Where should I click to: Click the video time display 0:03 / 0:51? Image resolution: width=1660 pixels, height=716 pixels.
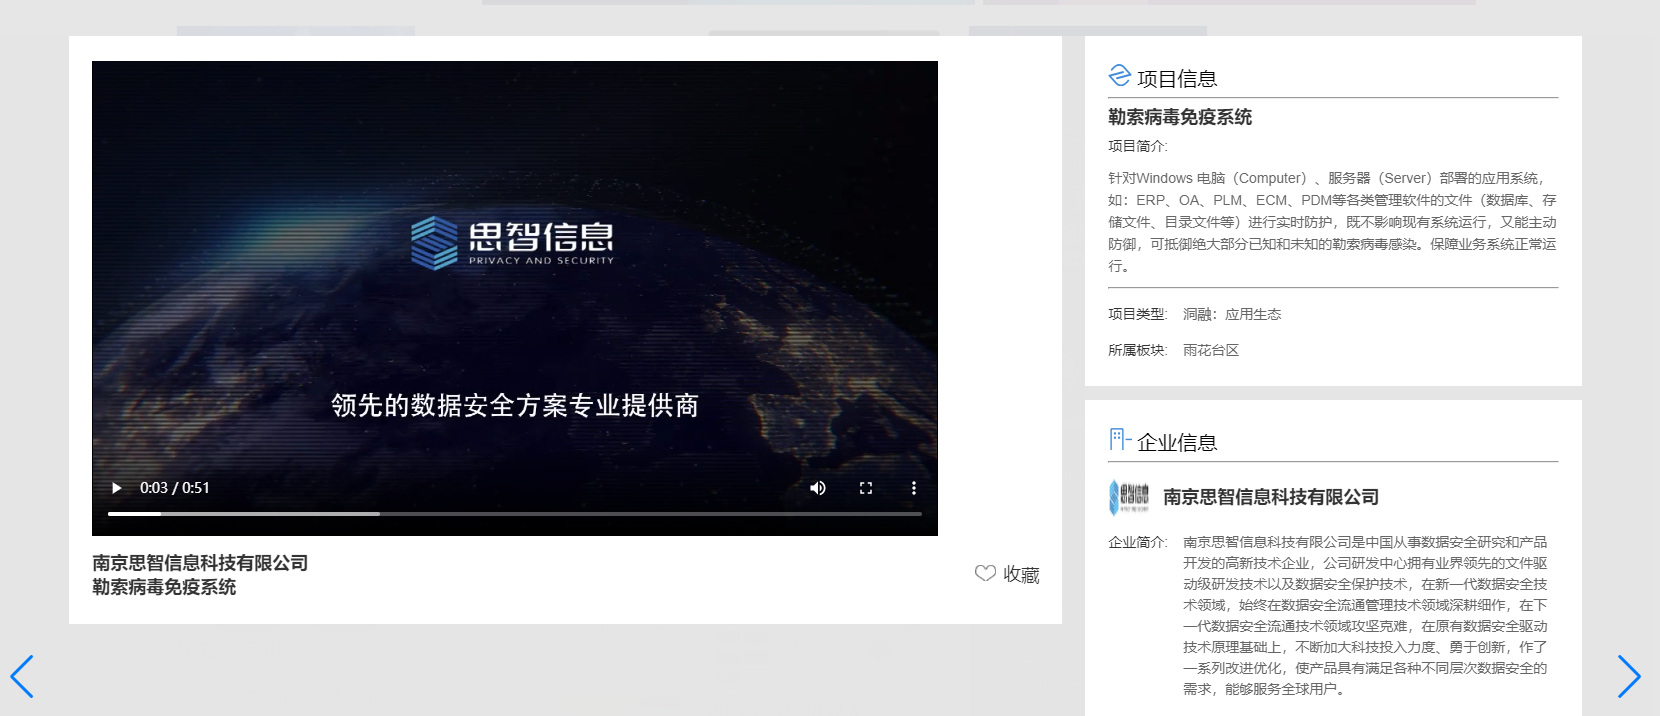[x=175, y=488]
